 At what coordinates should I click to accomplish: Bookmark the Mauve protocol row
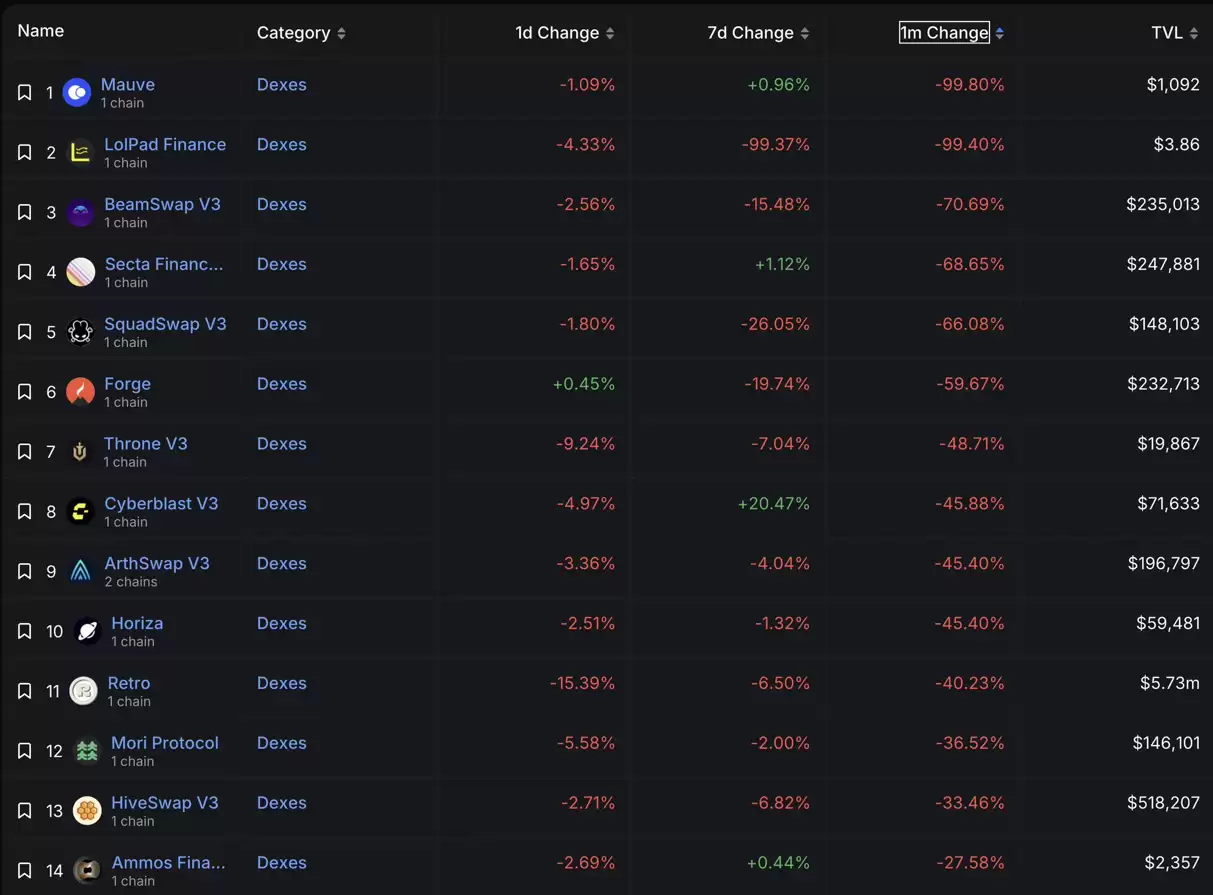point(25,92)
